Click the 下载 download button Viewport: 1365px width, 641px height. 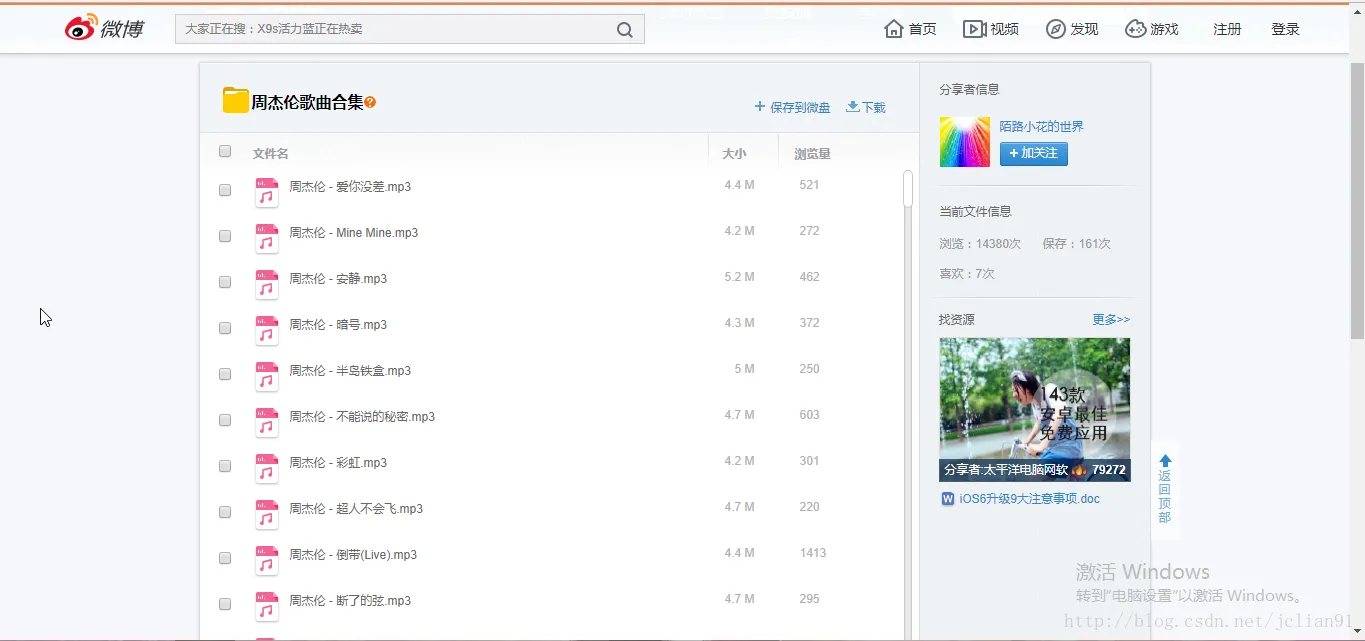click(866, 107)
